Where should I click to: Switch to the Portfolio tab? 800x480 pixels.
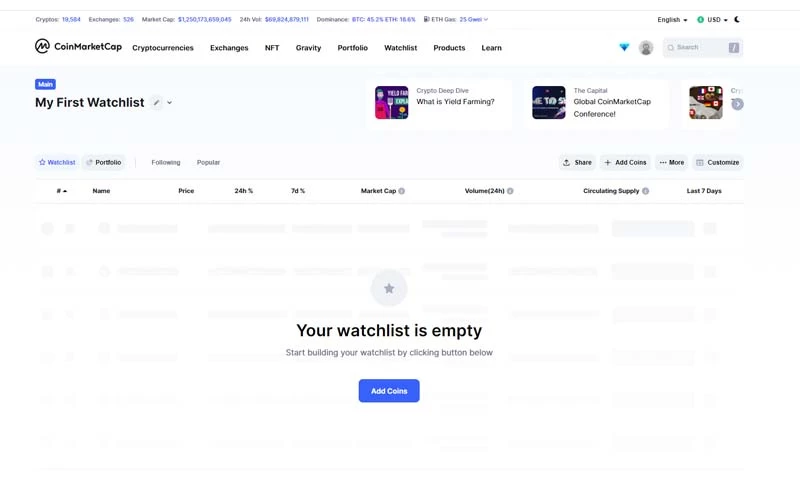104,162
